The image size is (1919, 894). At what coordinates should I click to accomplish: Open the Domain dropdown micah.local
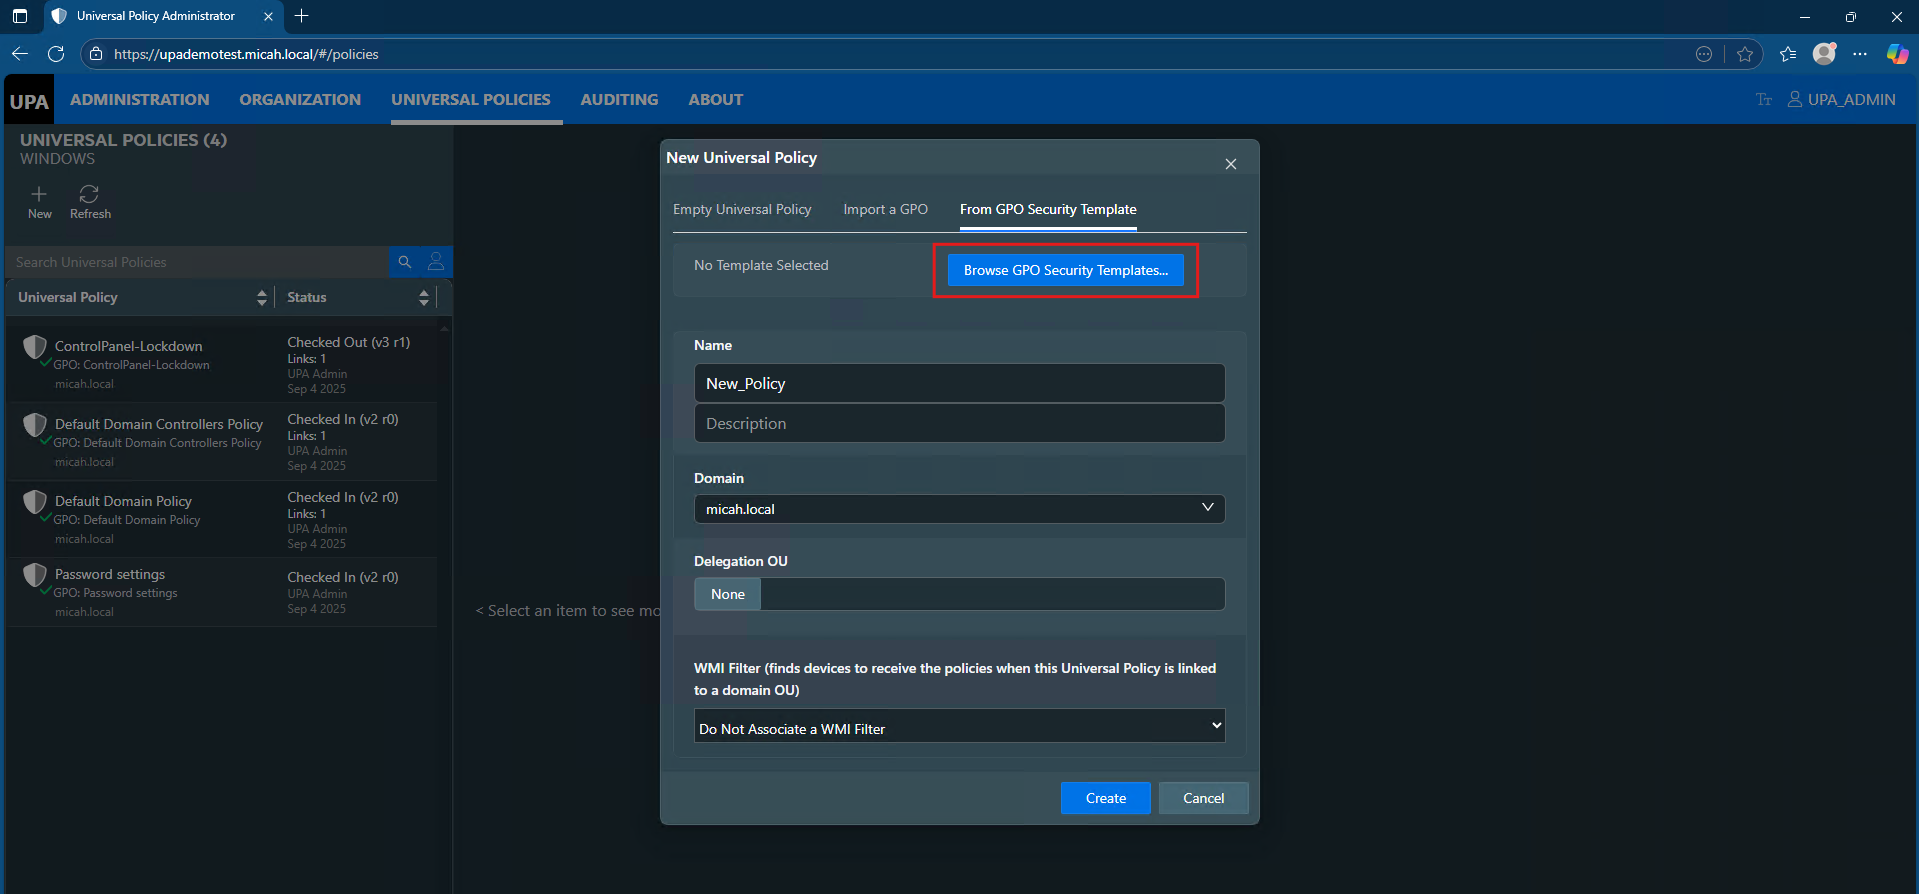[959, 509]
